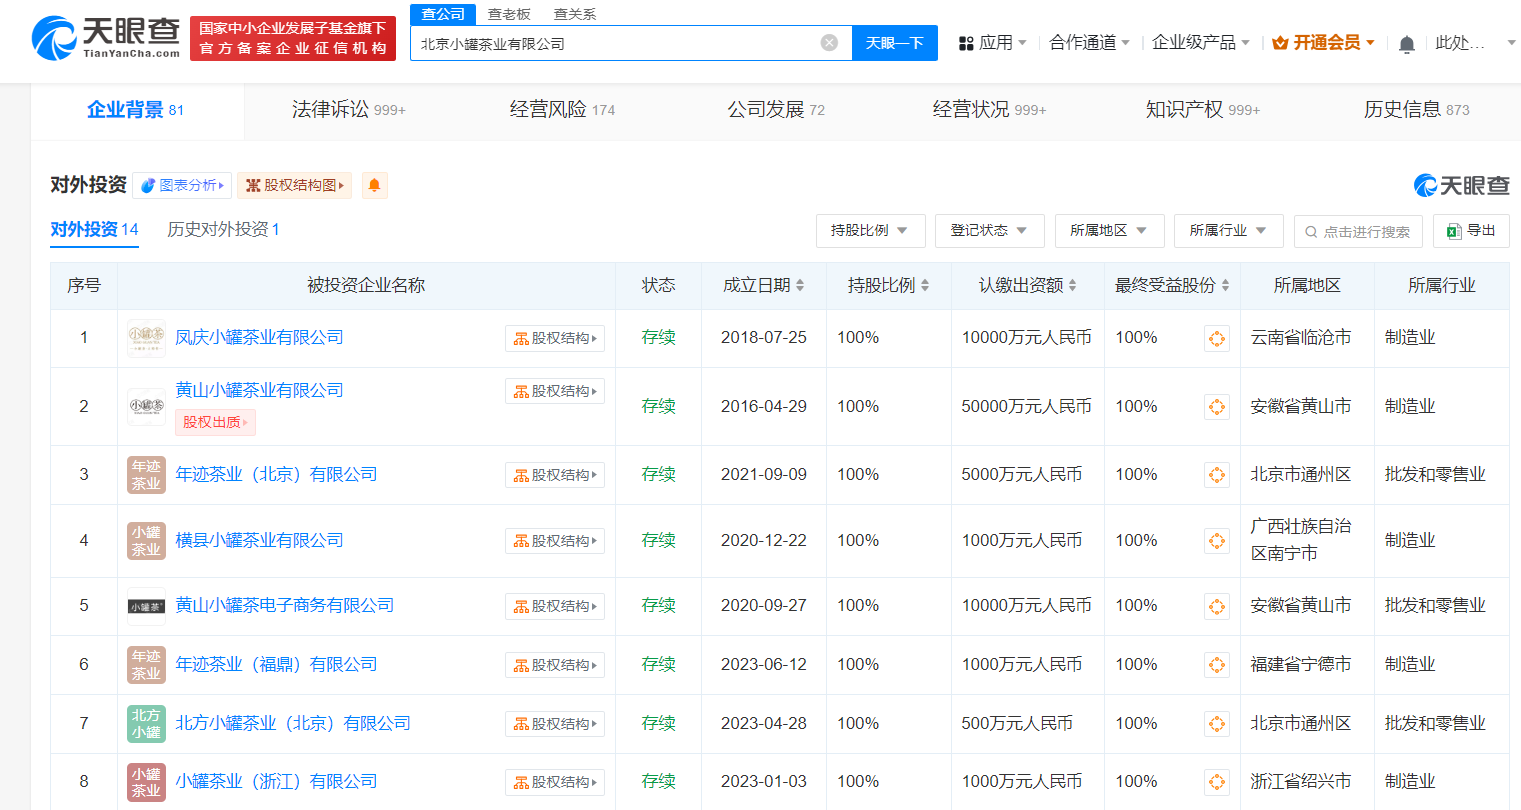
Task: Click the 股权出质 red tag
Action: (215, 422)
